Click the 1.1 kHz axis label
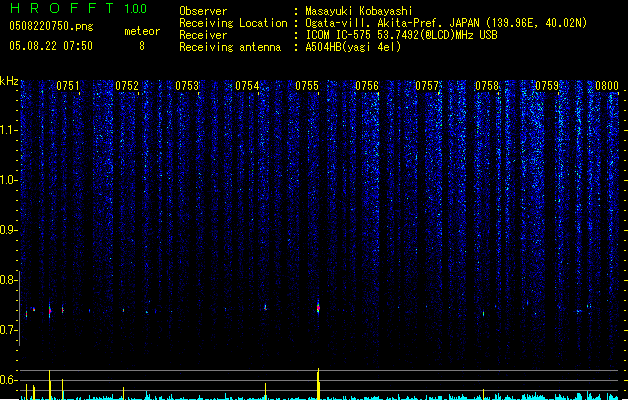The width and height of the screenshot is (629, 400). click(x=9, y=130)
